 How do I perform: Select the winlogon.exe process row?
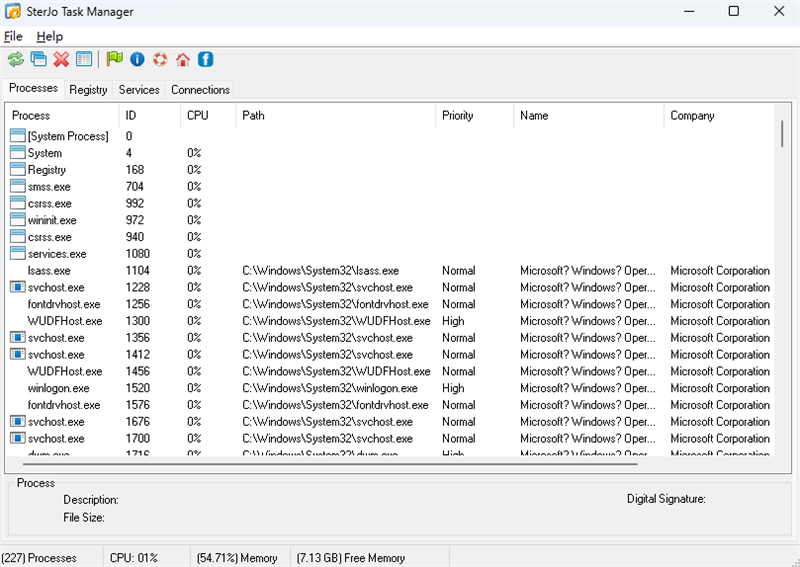point(390,388)
